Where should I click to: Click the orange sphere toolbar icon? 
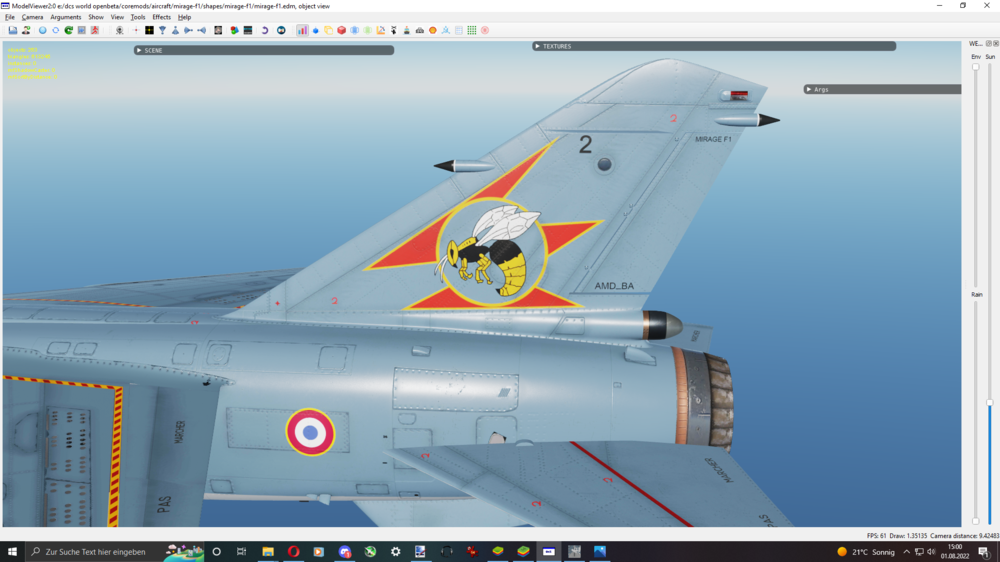(433, 30)
